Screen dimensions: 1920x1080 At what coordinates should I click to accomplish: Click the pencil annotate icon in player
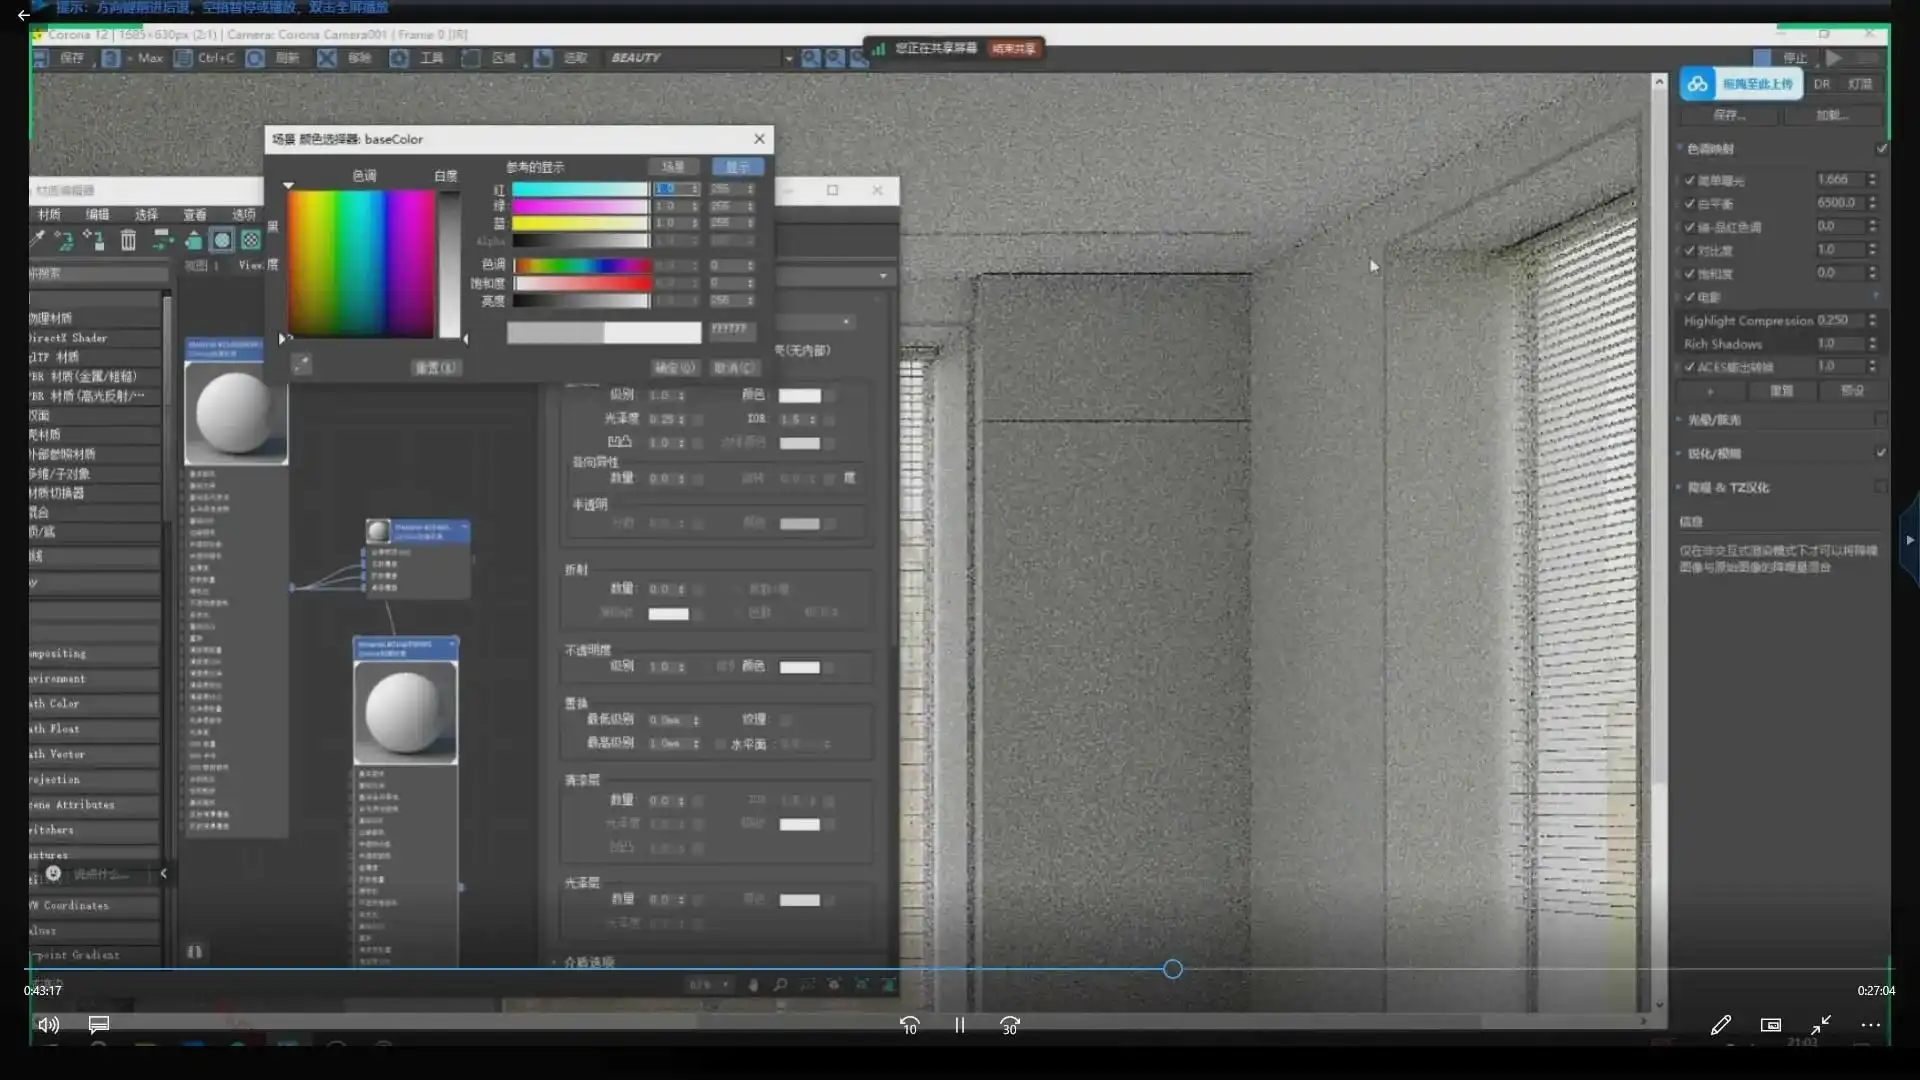click(x=1720, y=1025)
